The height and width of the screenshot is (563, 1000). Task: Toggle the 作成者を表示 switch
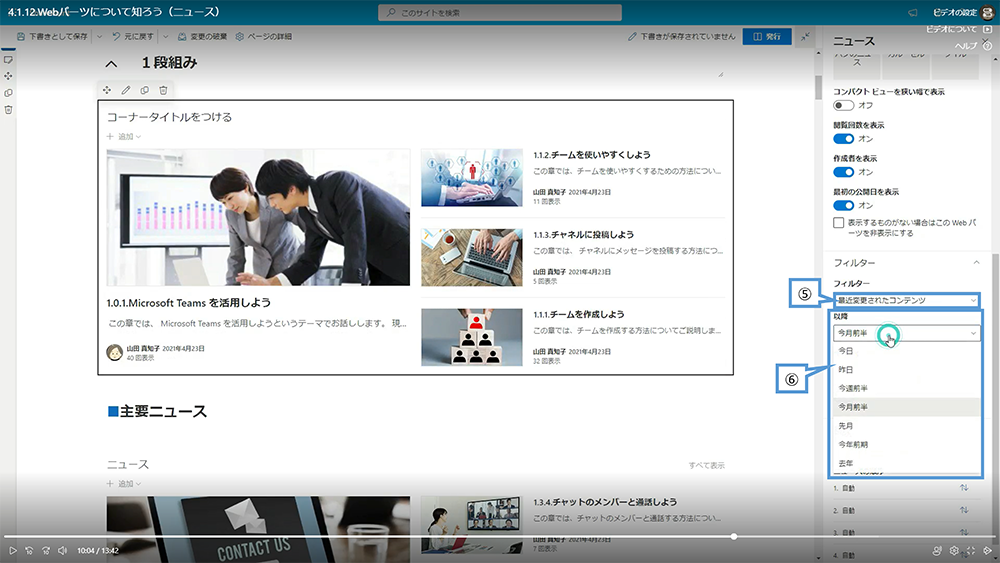click(x=843, y=172)
